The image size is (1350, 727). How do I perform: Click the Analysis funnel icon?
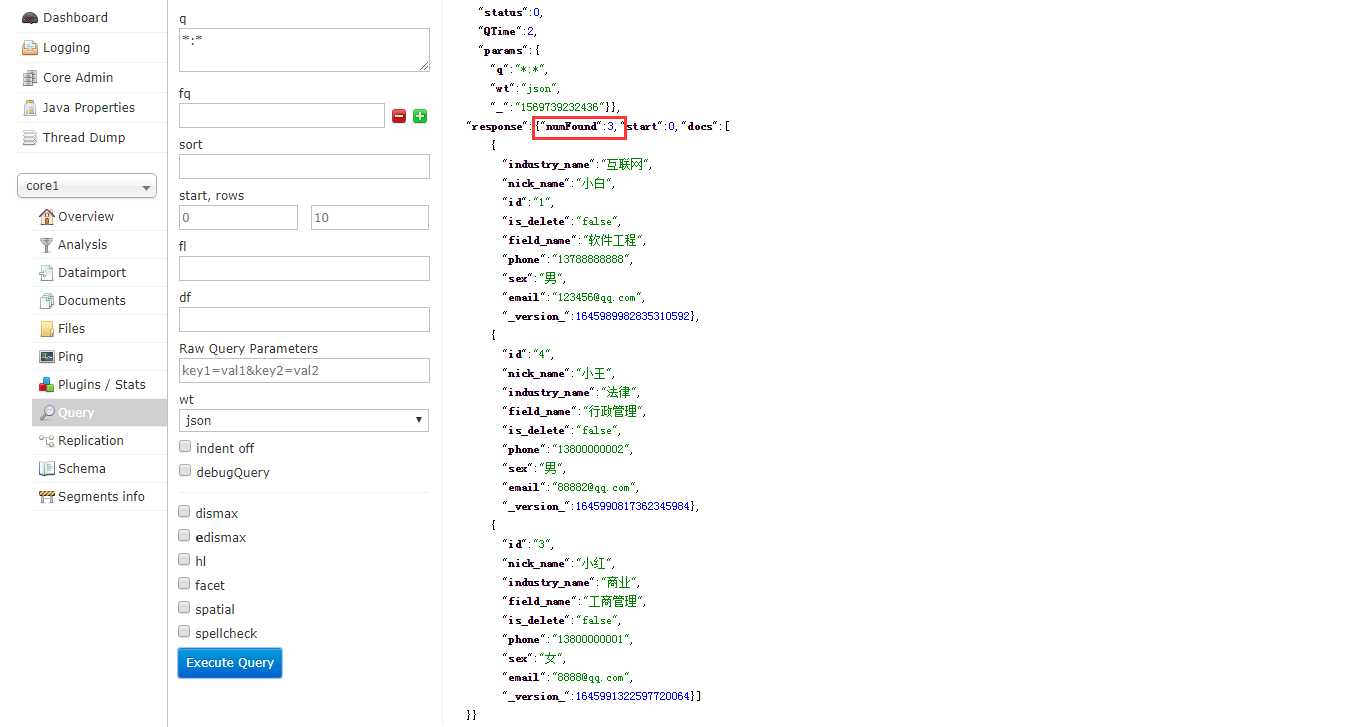(46, 245)
